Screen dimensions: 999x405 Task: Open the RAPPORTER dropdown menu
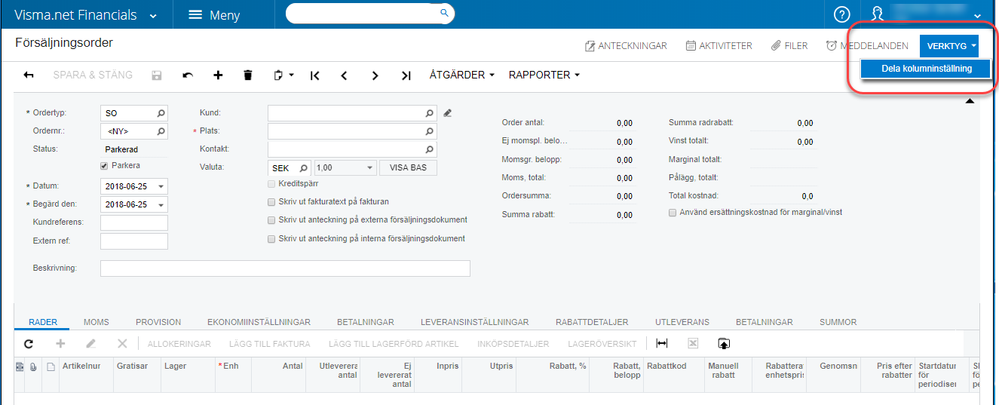(544, 75)
